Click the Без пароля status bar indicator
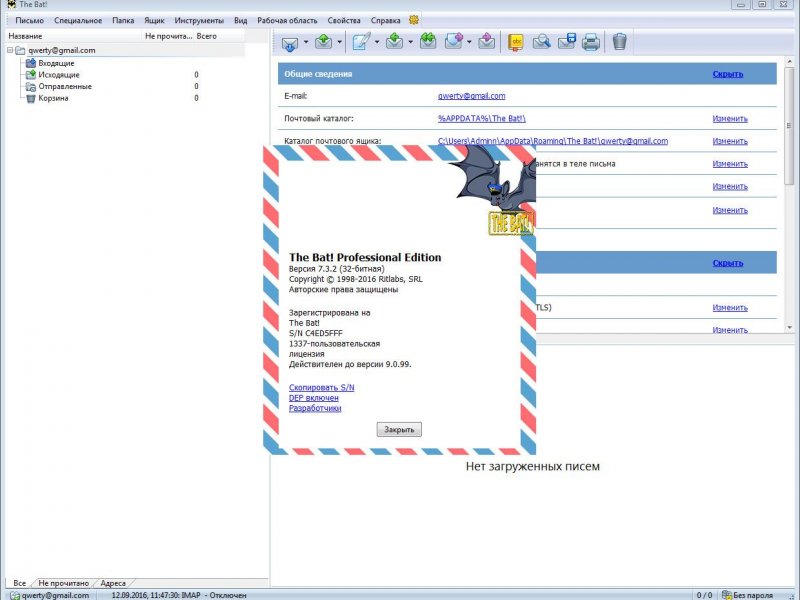 (747, 595)
